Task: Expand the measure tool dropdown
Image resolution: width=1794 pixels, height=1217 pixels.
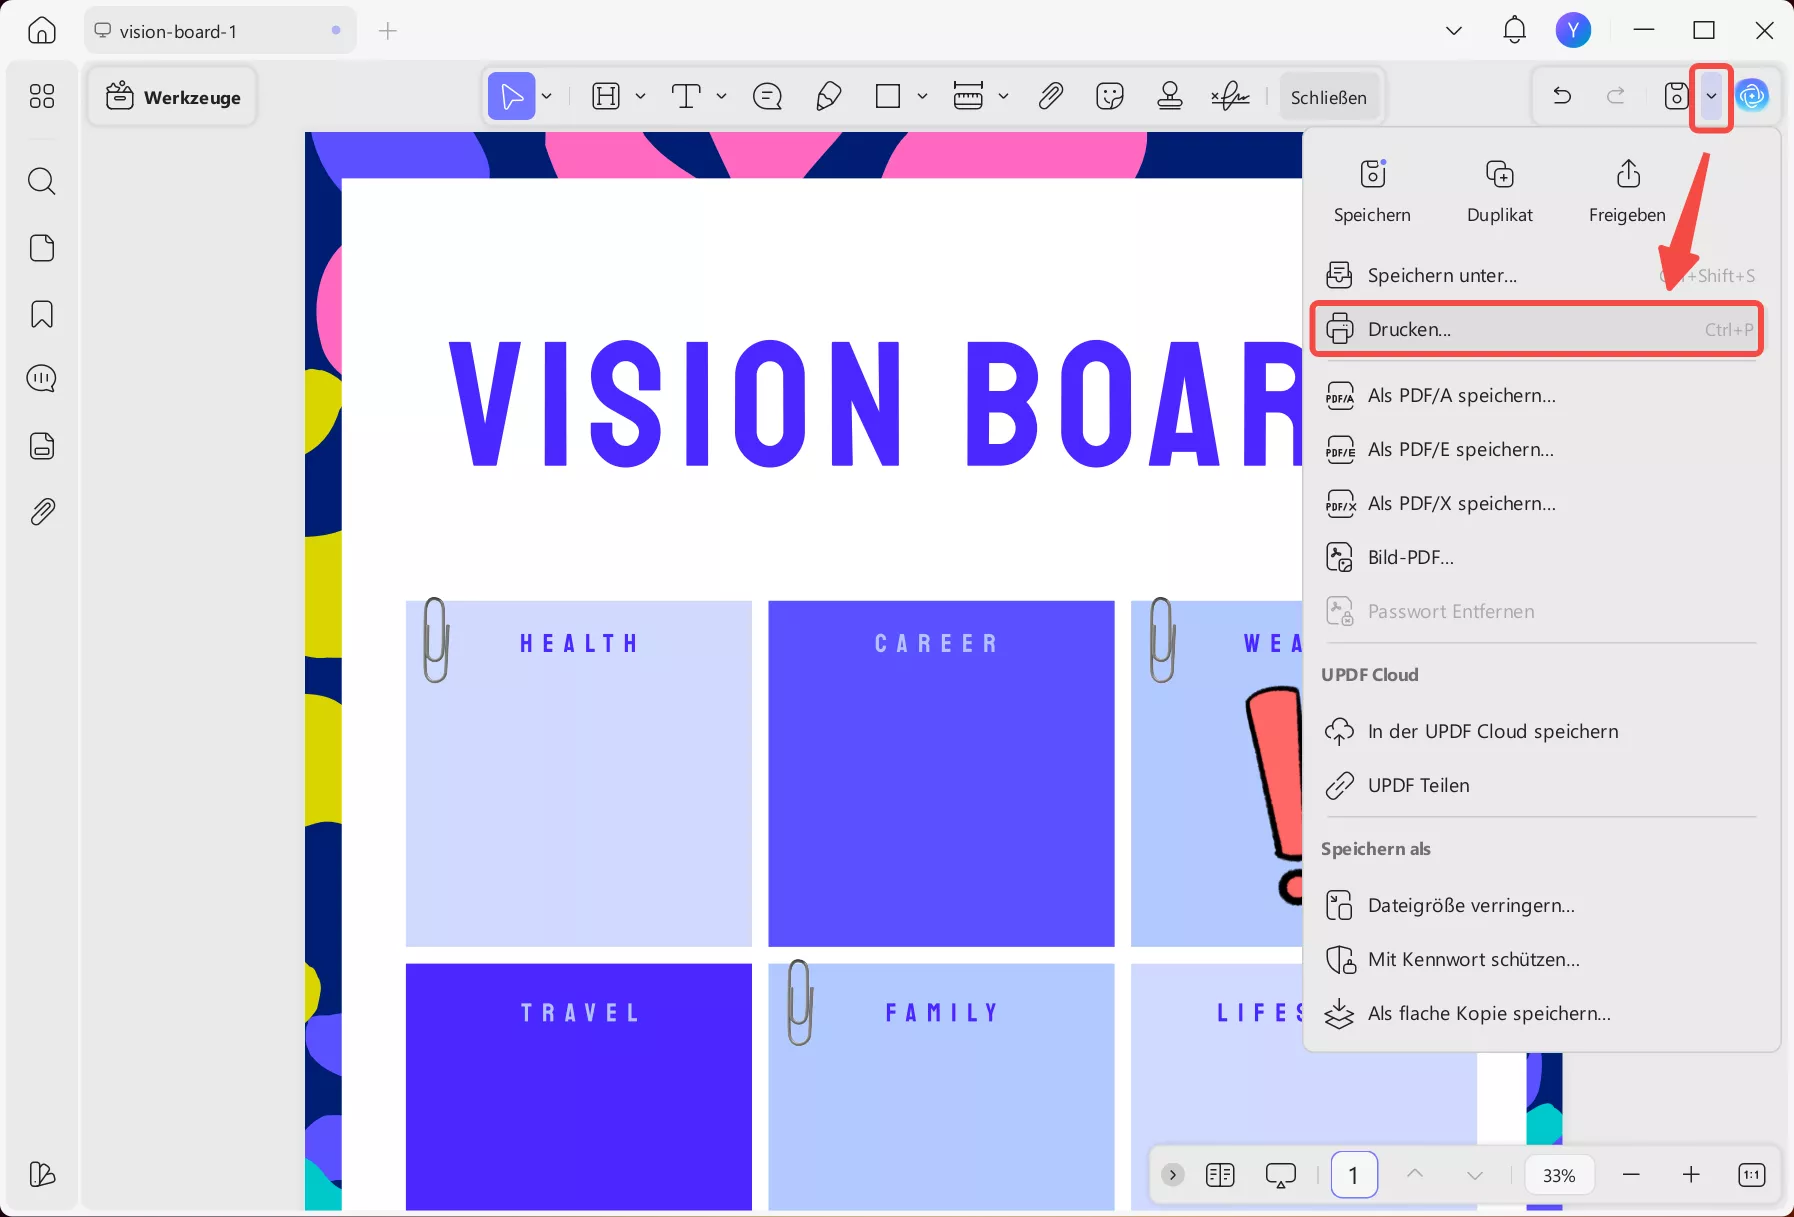Action: 1003,96
